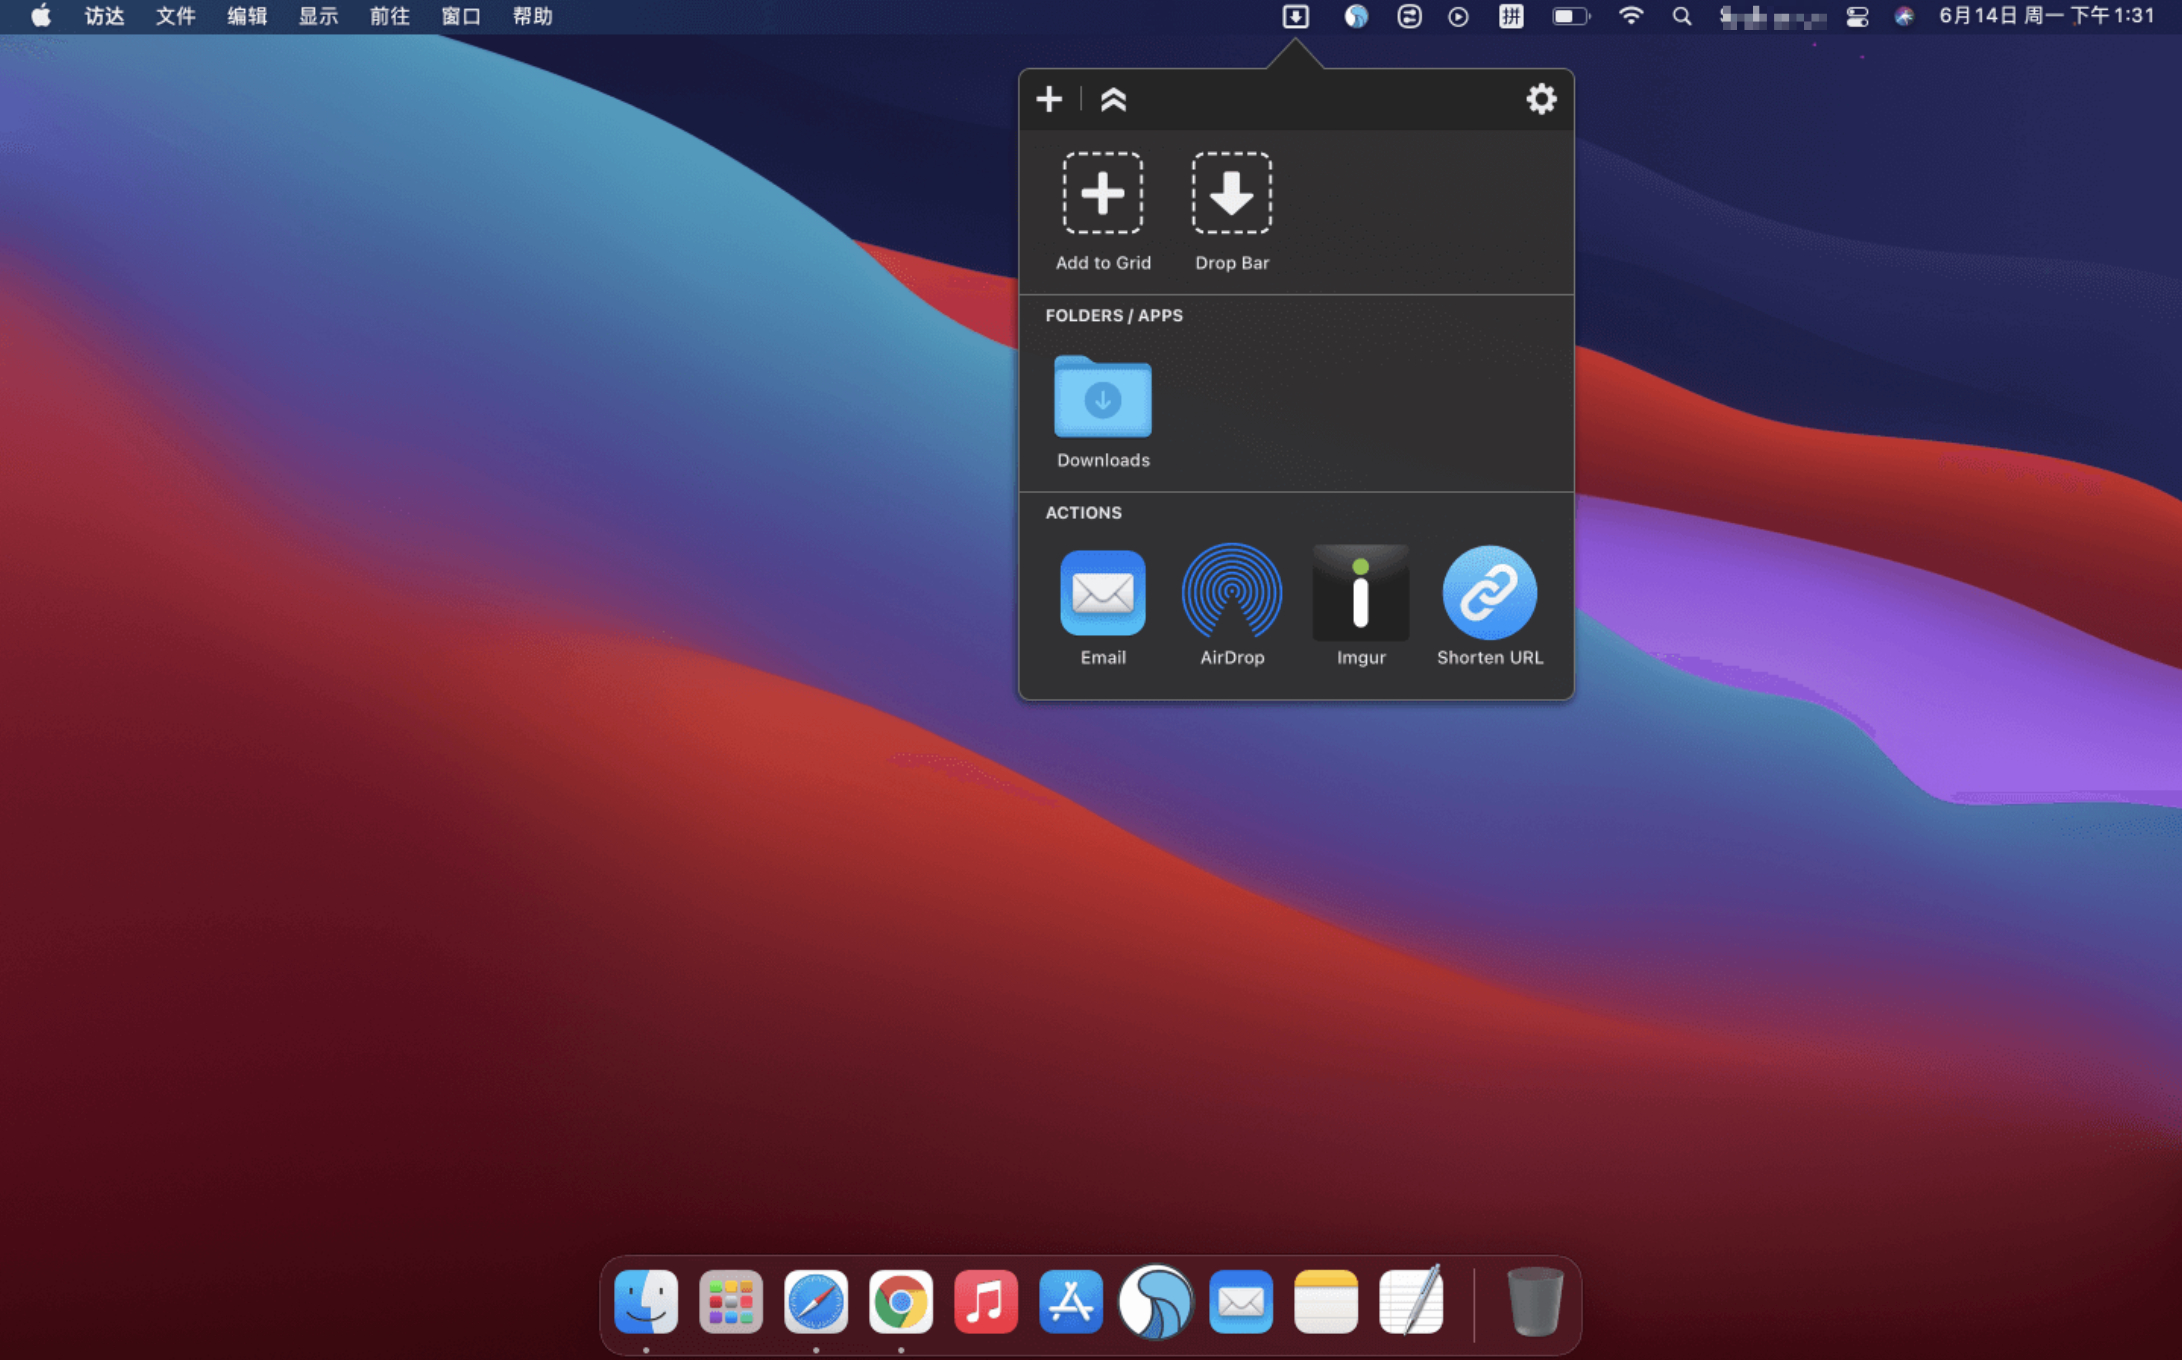Launch Google Chrome from the Dock

point(900,1302)
